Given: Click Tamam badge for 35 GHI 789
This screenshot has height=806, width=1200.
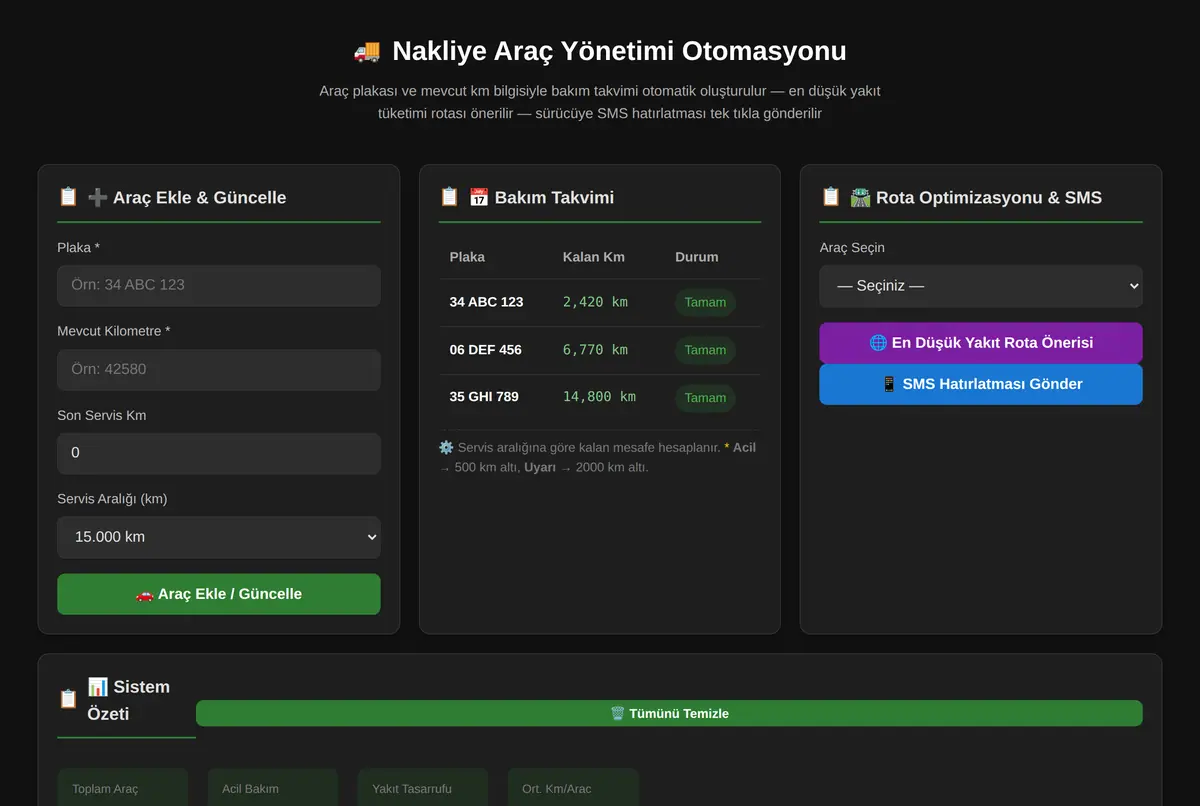Looking at the screenshot, I should 705,398.
